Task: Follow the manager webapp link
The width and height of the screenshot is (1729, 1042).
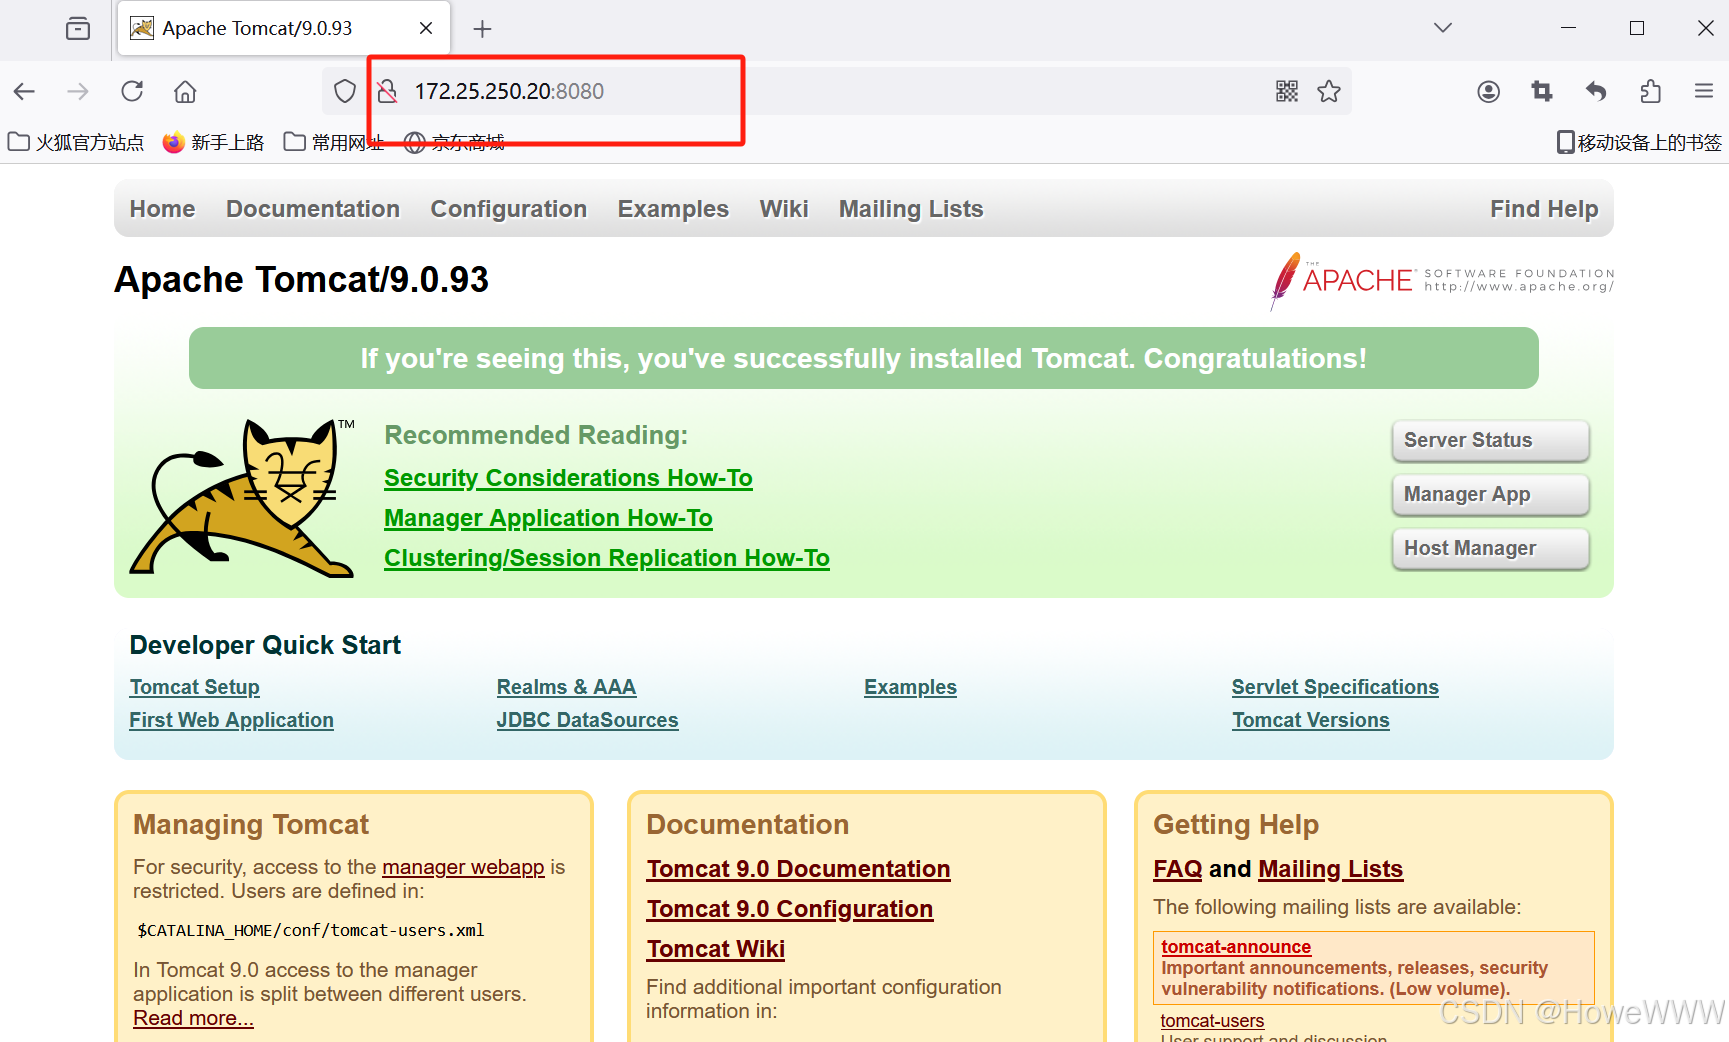Action: click(463, 867)
